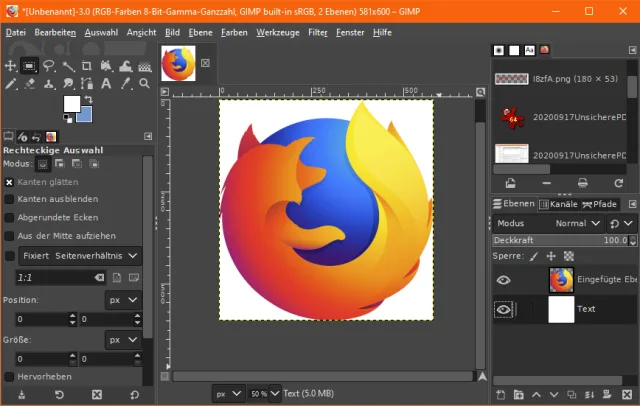Select the Free Select lasso tool
The height and width of the screenshot is (406, 640).
(x=49, y=66)
